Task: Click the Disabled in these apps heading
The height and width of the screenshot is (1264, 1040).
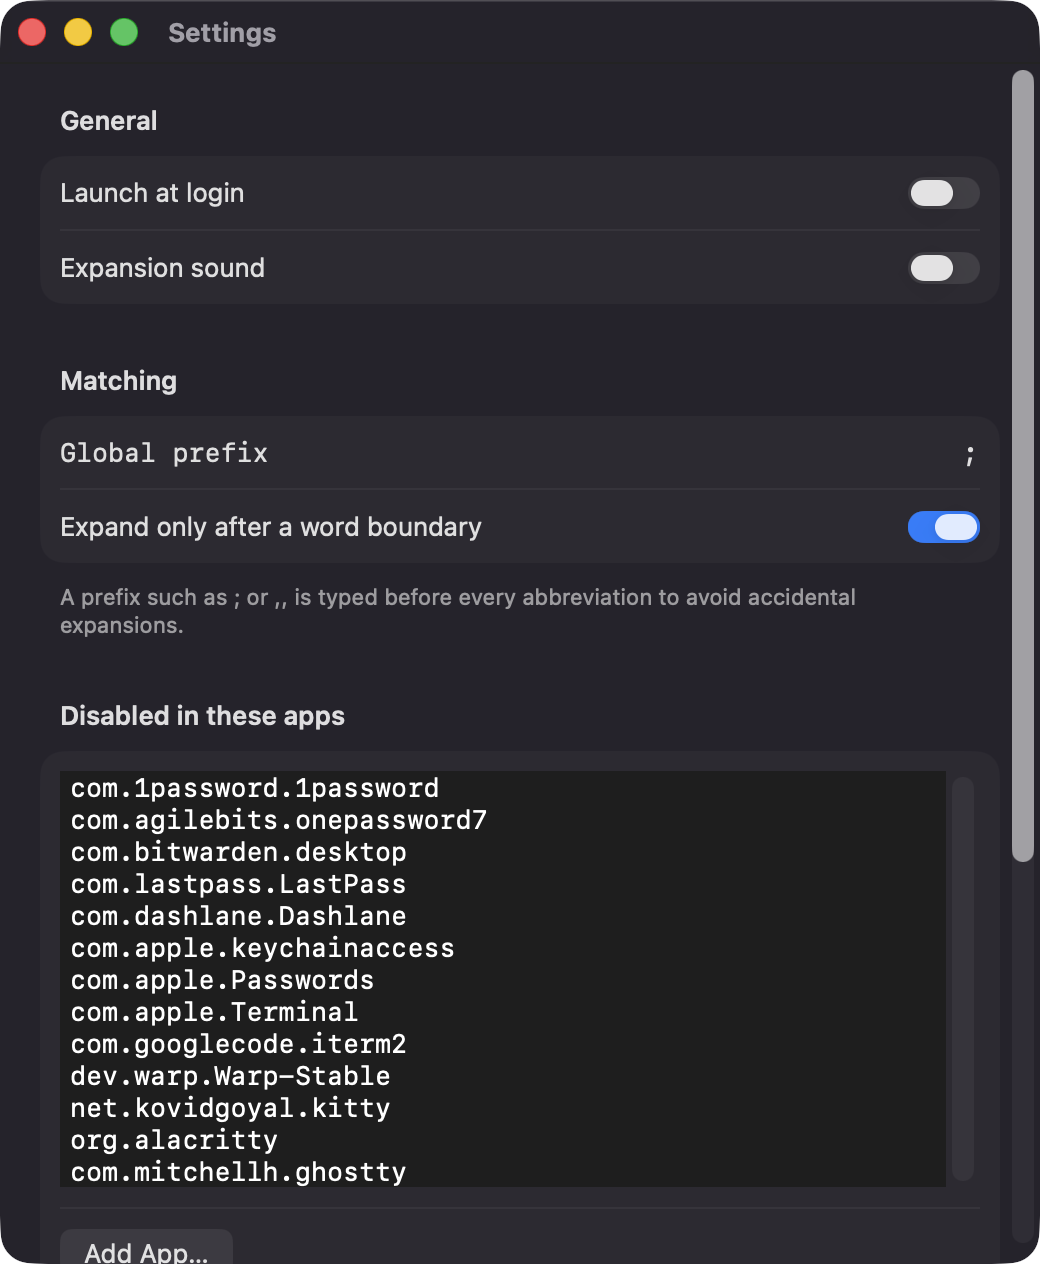Action: 202,716
